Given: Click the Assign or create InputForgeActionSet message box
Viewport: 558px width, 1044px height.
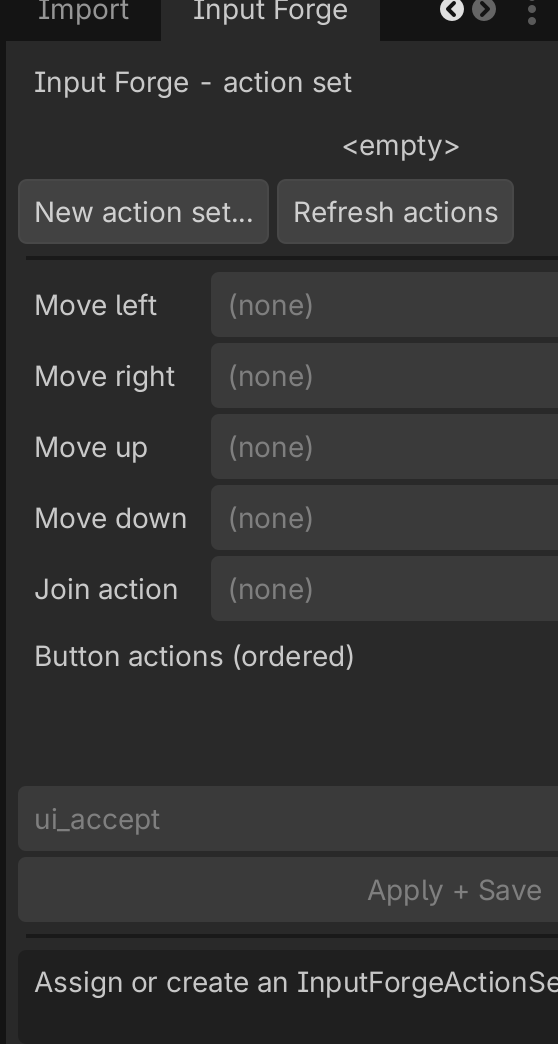Looking at the screenshot, I should (288, 997).
